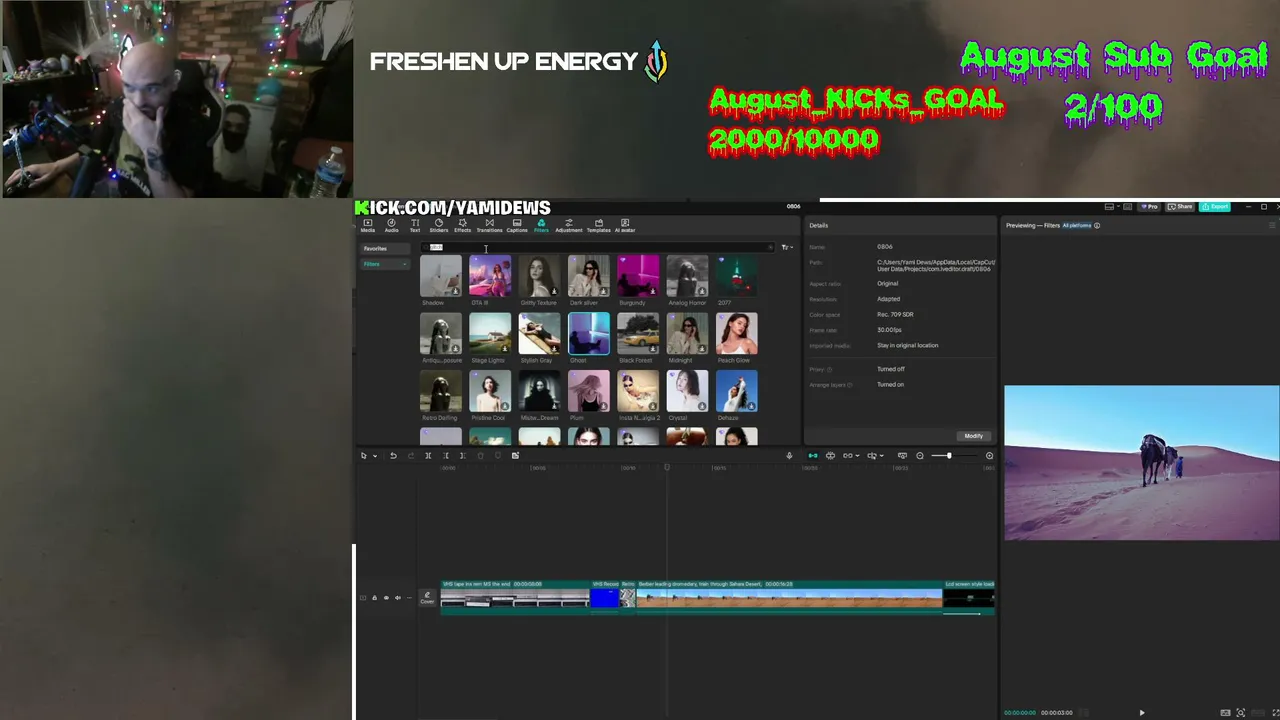Open the Adjustment tab icon
Viewport: 1280px width, 720px height.
point(569,223)
